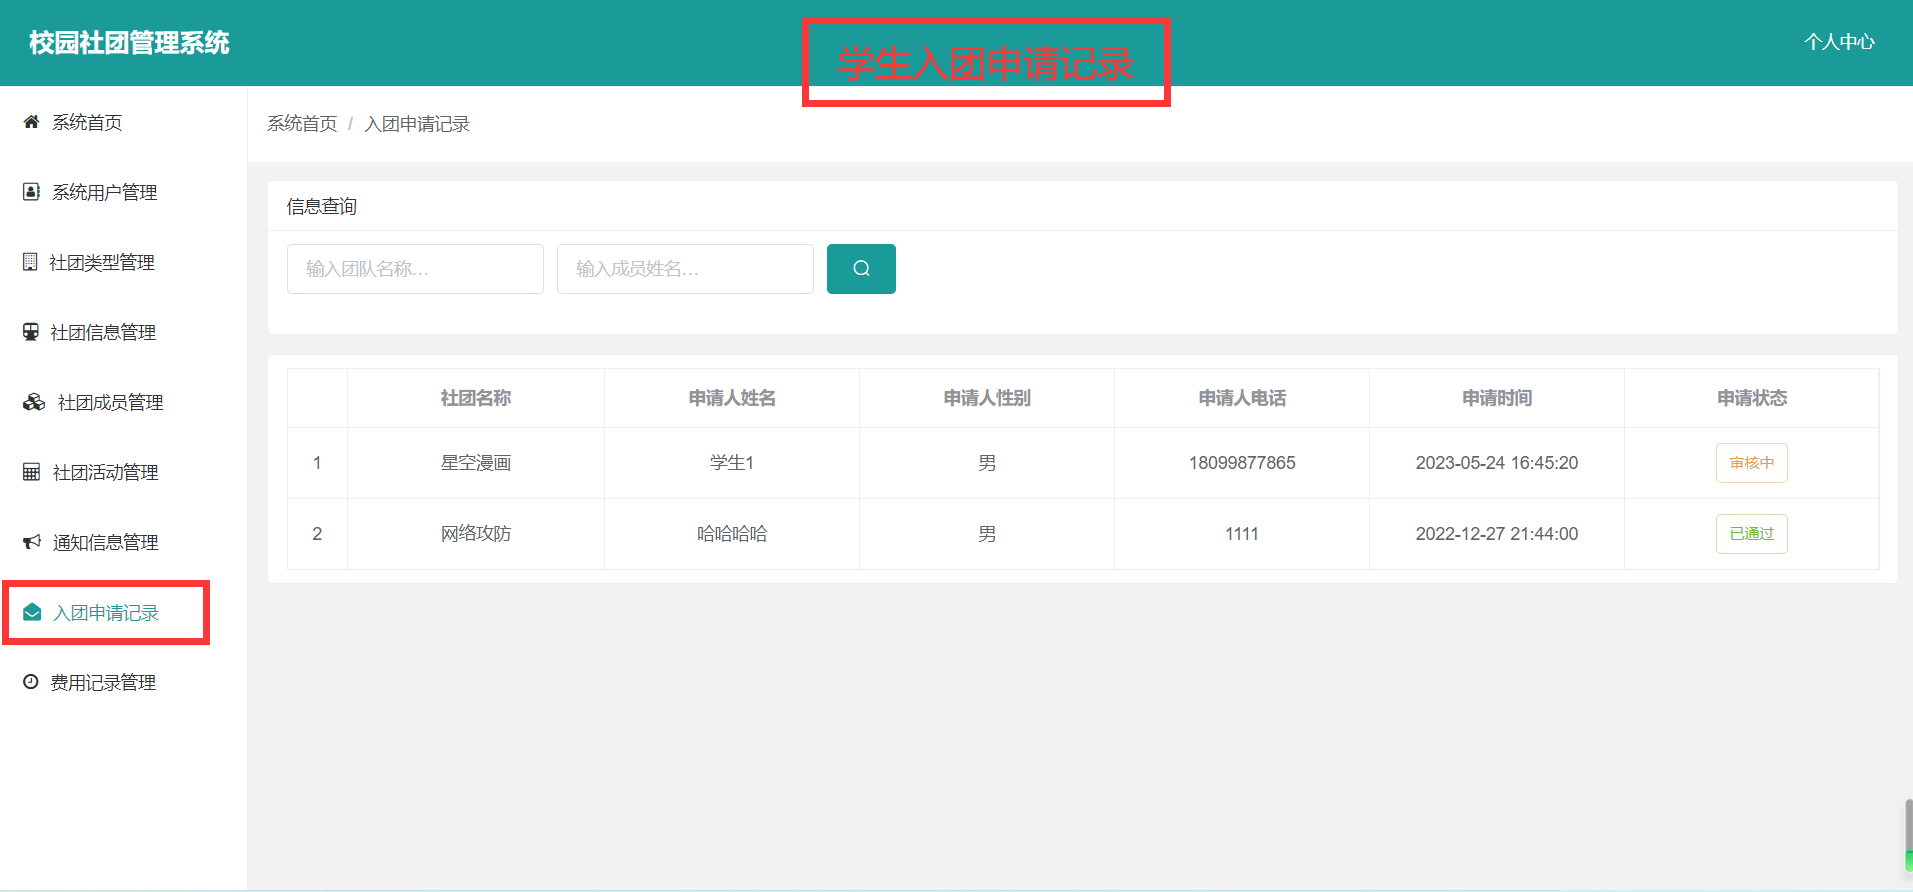Screen dimensions: 1913x892
Task: Click the cubes icon beside 社团成员管理
Action: tap(34, 402)
